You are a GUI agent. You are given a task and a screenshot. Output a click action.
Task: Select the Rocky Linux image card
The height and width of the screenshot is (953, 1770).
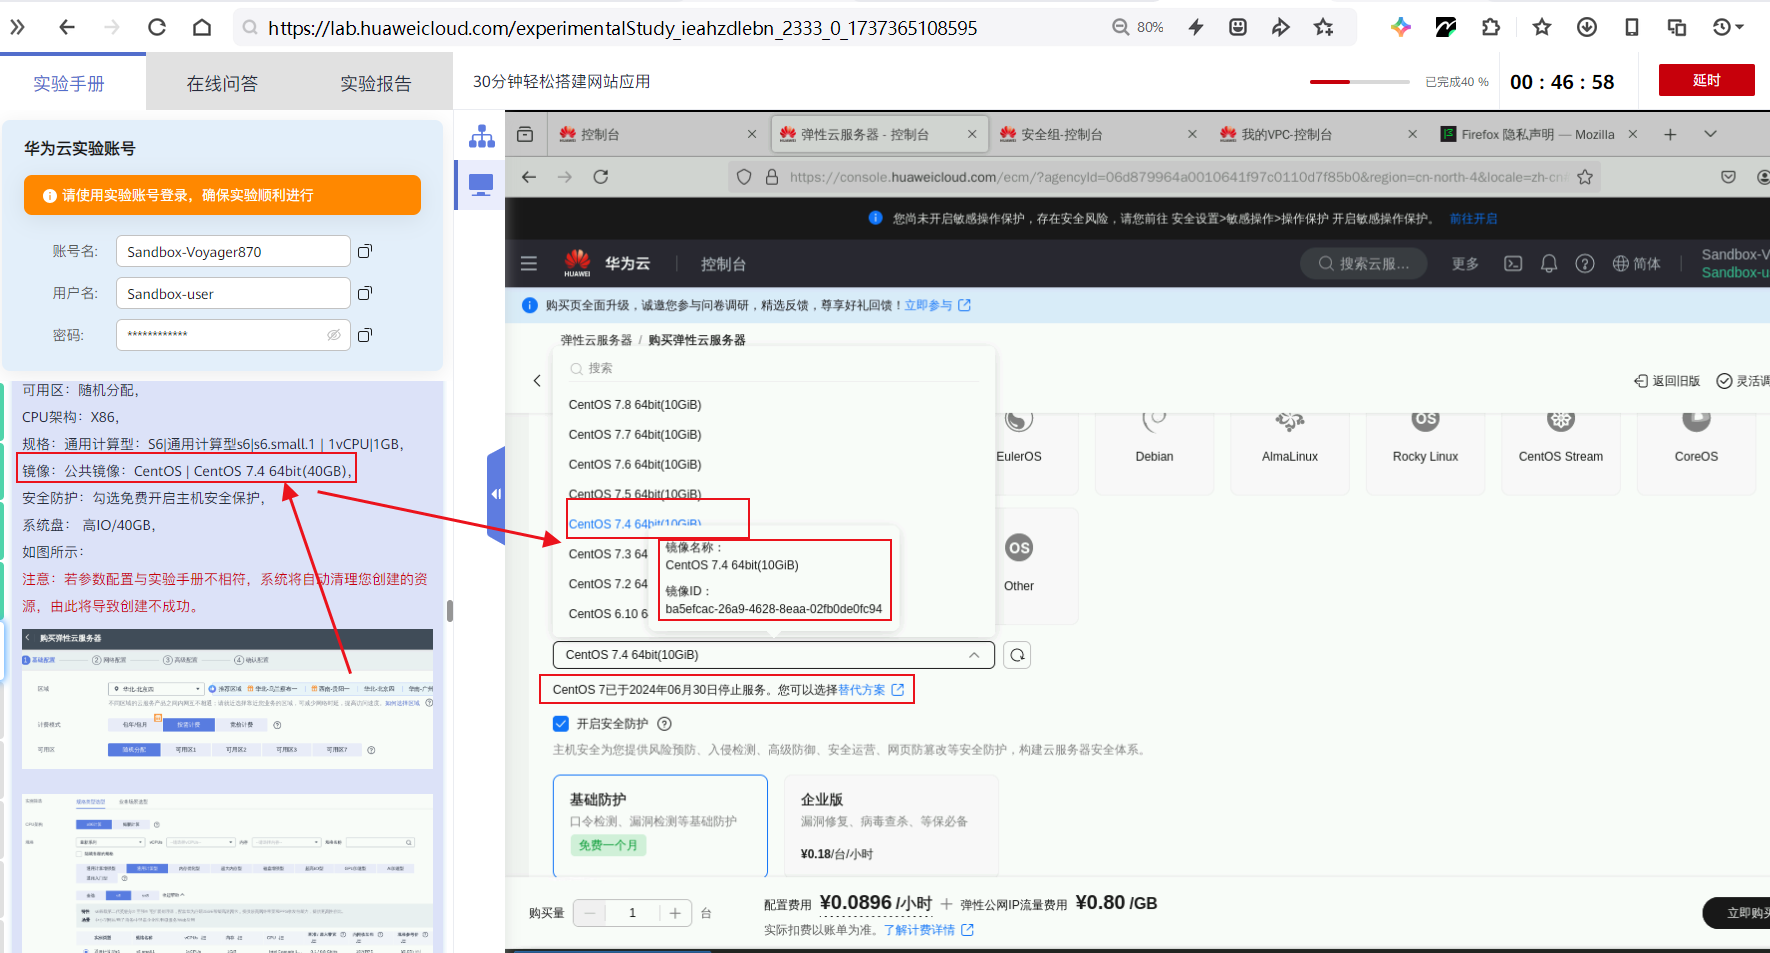pos(1425,455)
